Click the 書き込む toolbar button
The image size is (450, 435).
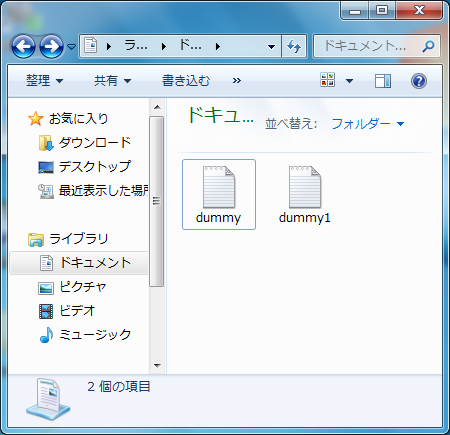(x=186, y=81)
